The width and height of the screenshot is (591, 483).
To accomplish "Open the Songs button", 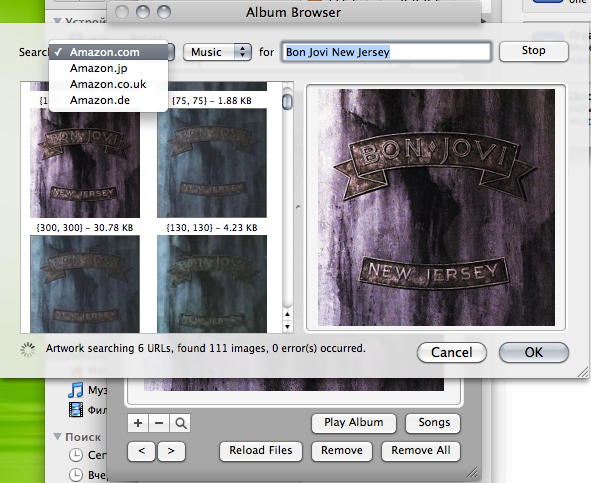I will coord(433,423).
